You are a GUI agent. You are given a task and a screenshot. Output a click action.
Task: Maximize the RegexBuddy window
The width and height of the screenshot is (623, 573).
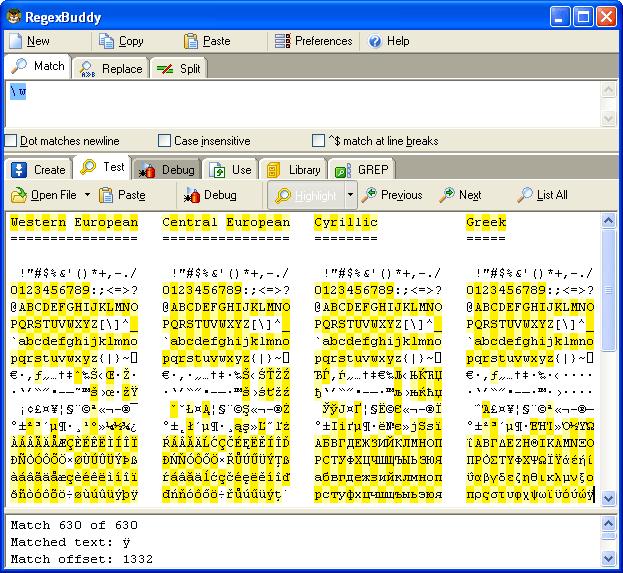(x=583, y=17)
